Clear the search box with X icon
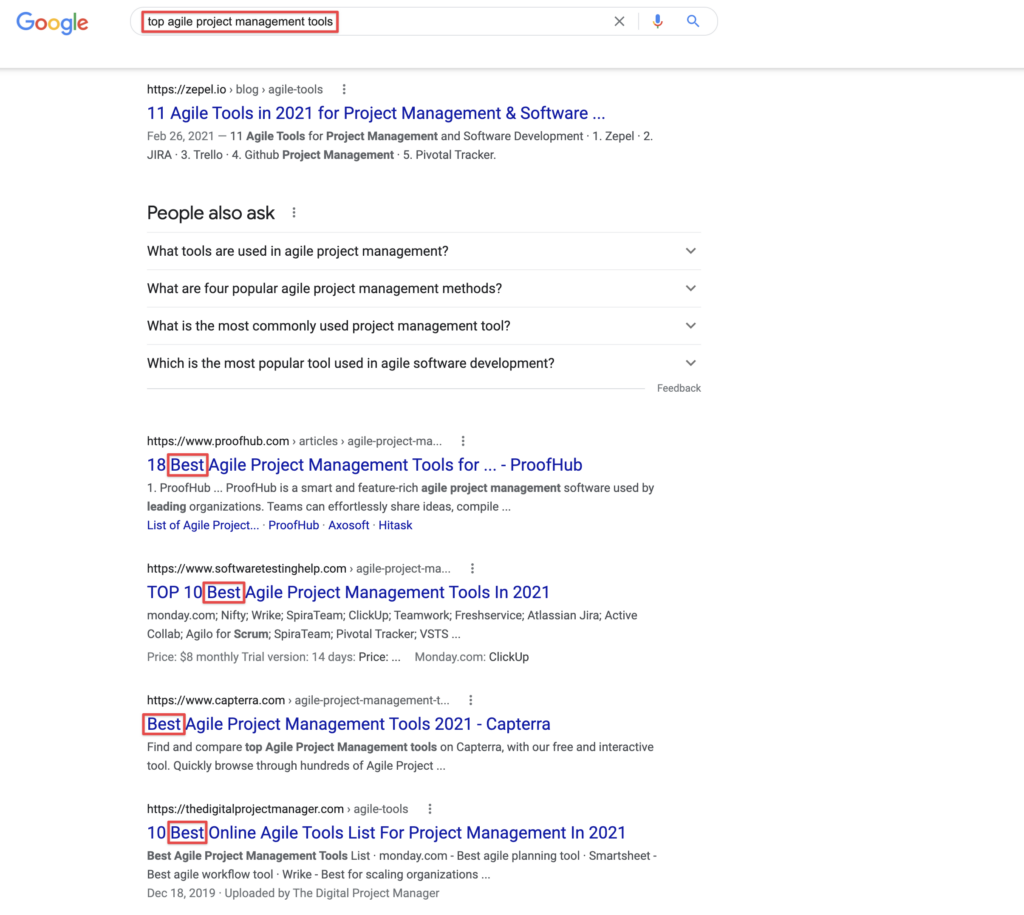Image resolution: width=1024 pixels, height=915 pixels. point(619,22)
